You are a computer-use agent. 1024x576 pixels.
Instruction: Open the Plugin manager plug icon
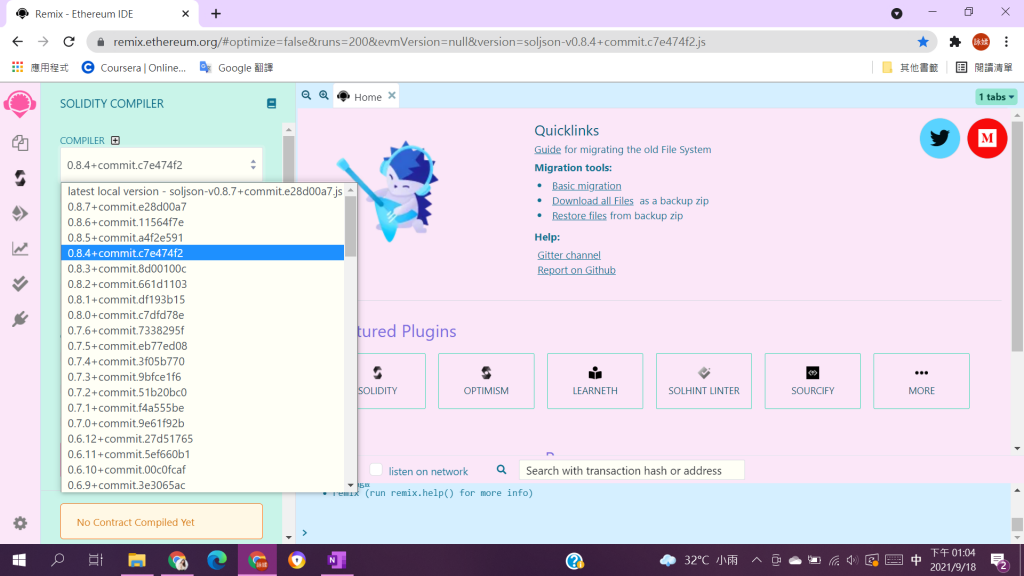20,319
